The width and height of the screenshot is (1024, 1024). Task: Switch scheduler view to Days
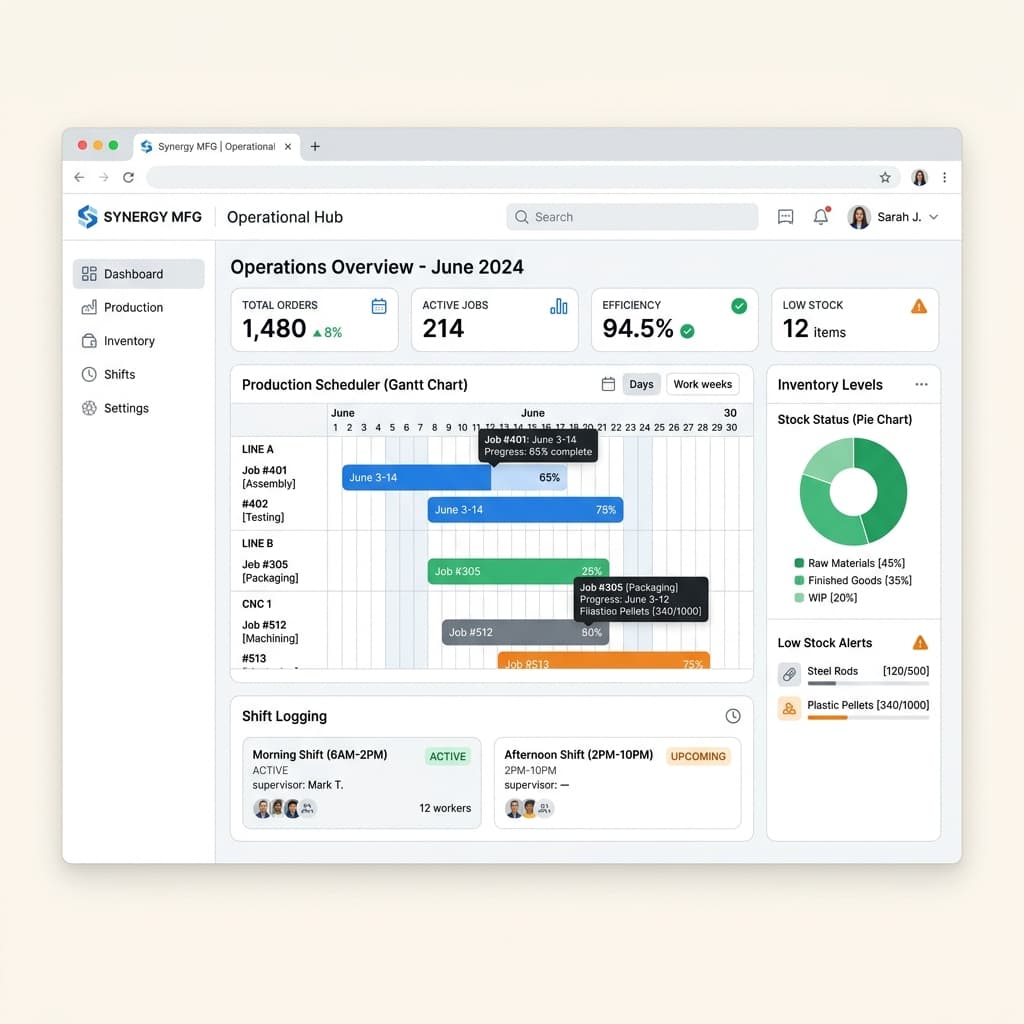tap(641, 384)
